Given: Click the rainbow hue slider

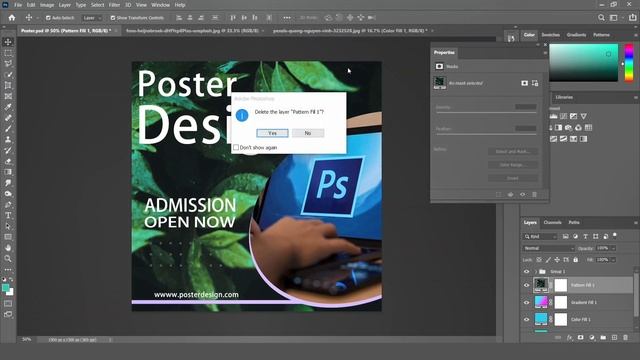Looking at the screenshot, I should coord(629,63).
